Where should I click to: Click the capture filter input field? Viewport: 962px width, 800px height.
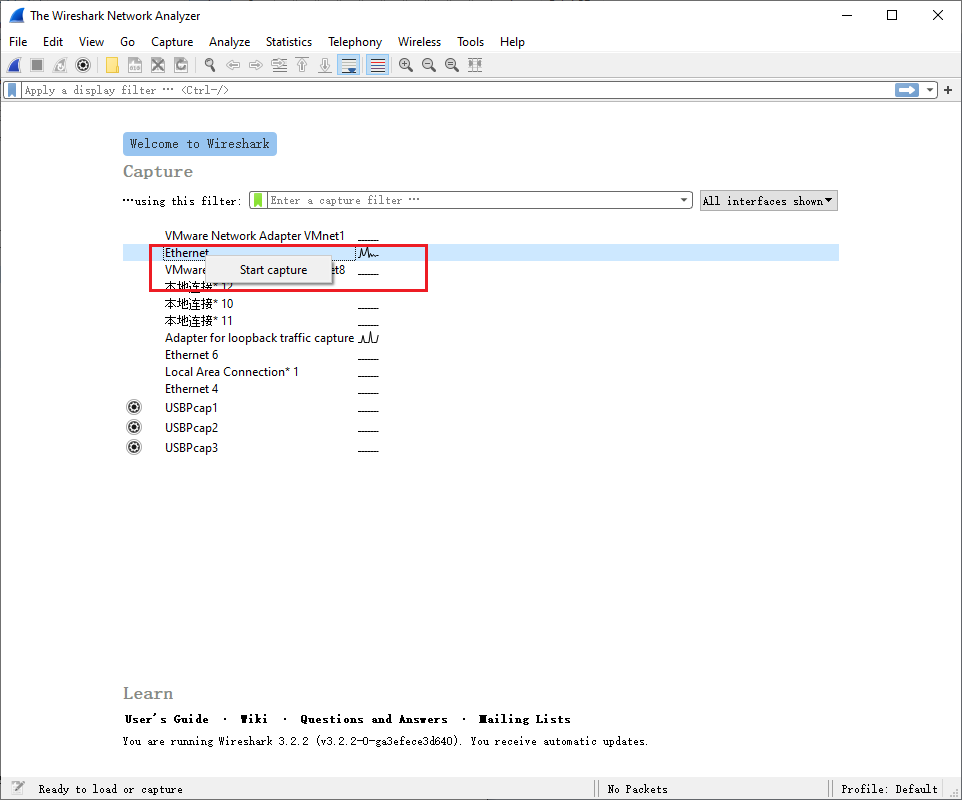[x=472, y=200]
